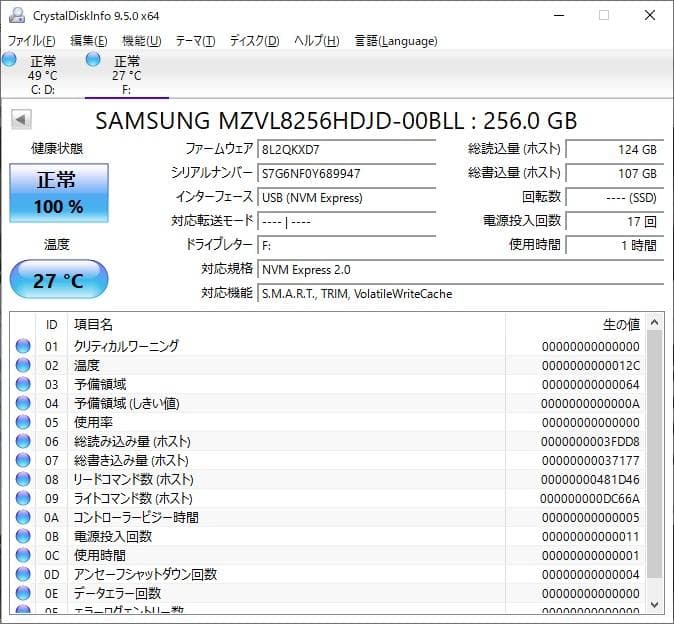Image resolution: width=674 pixels, height=624 pixels.
Task: Click status orb for コントローラービジー時間 row
Action: (23, 517)
